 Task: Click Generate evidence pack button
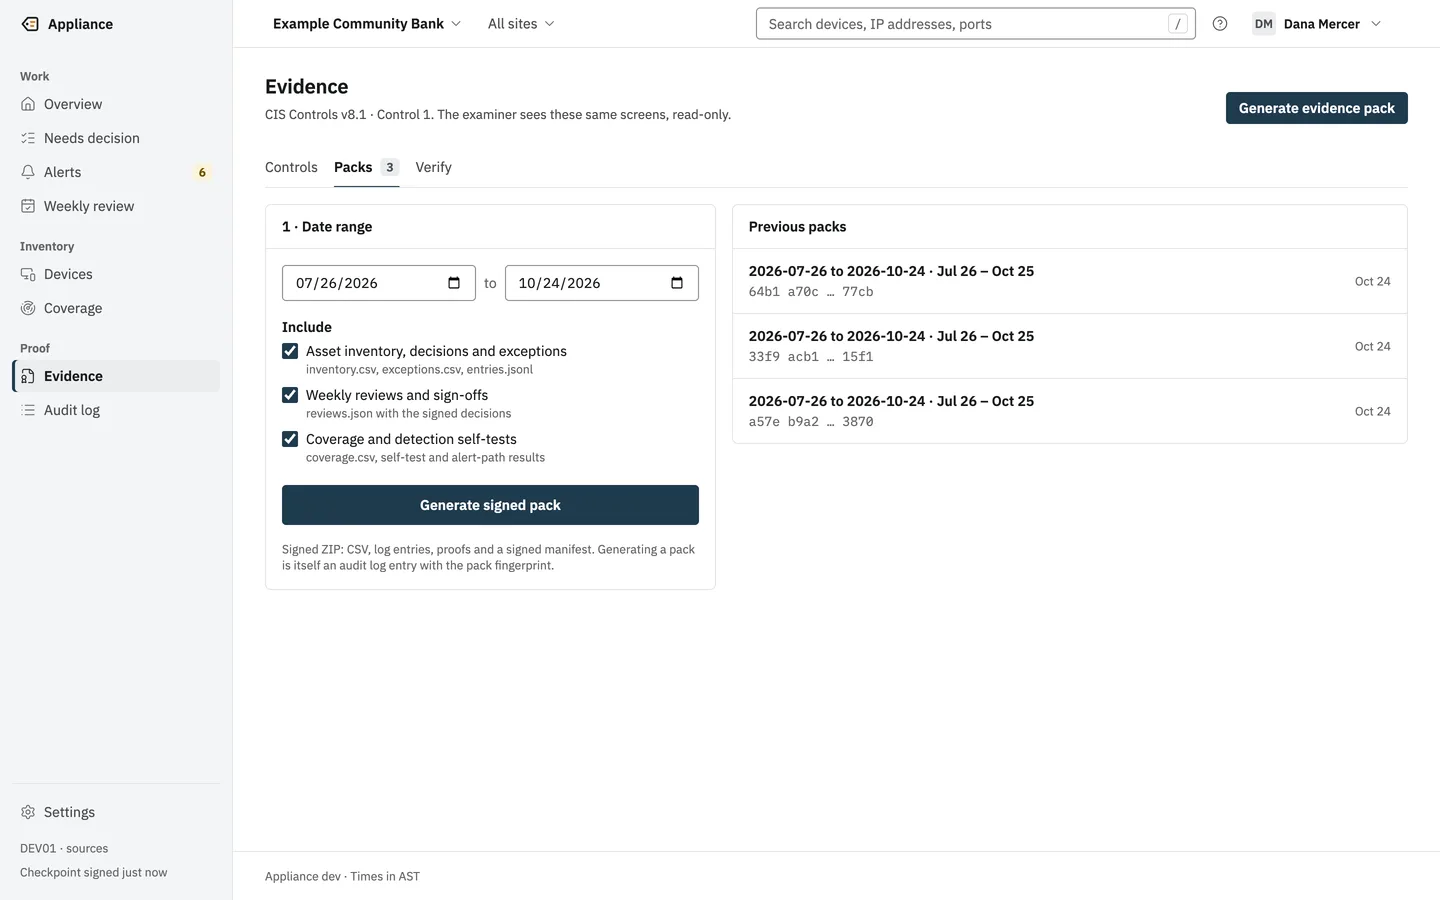tap(1317, 108)
